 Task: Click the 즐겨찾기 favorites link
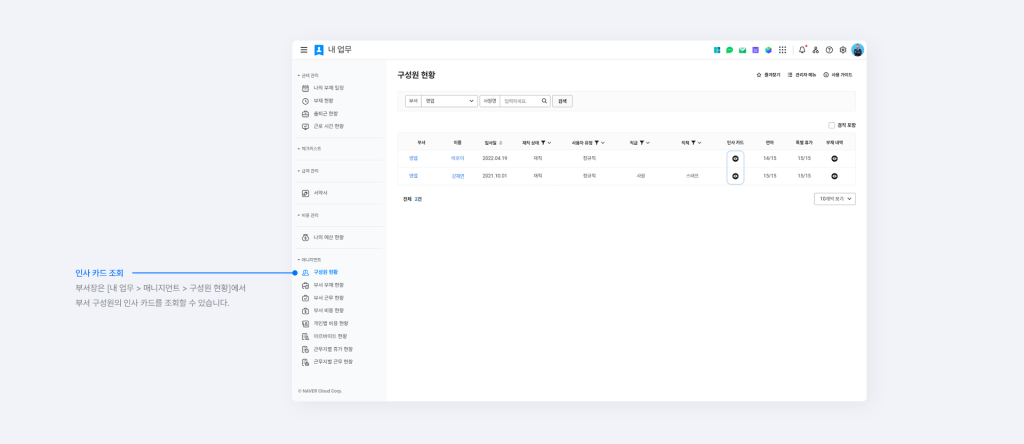[x=767, y=75]
